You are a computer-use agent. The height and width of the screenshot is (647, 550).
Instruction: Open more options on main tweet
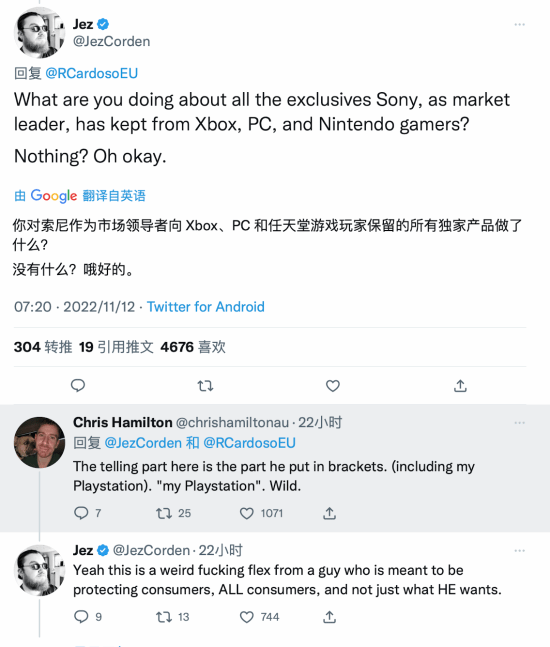tap(519, 25)
